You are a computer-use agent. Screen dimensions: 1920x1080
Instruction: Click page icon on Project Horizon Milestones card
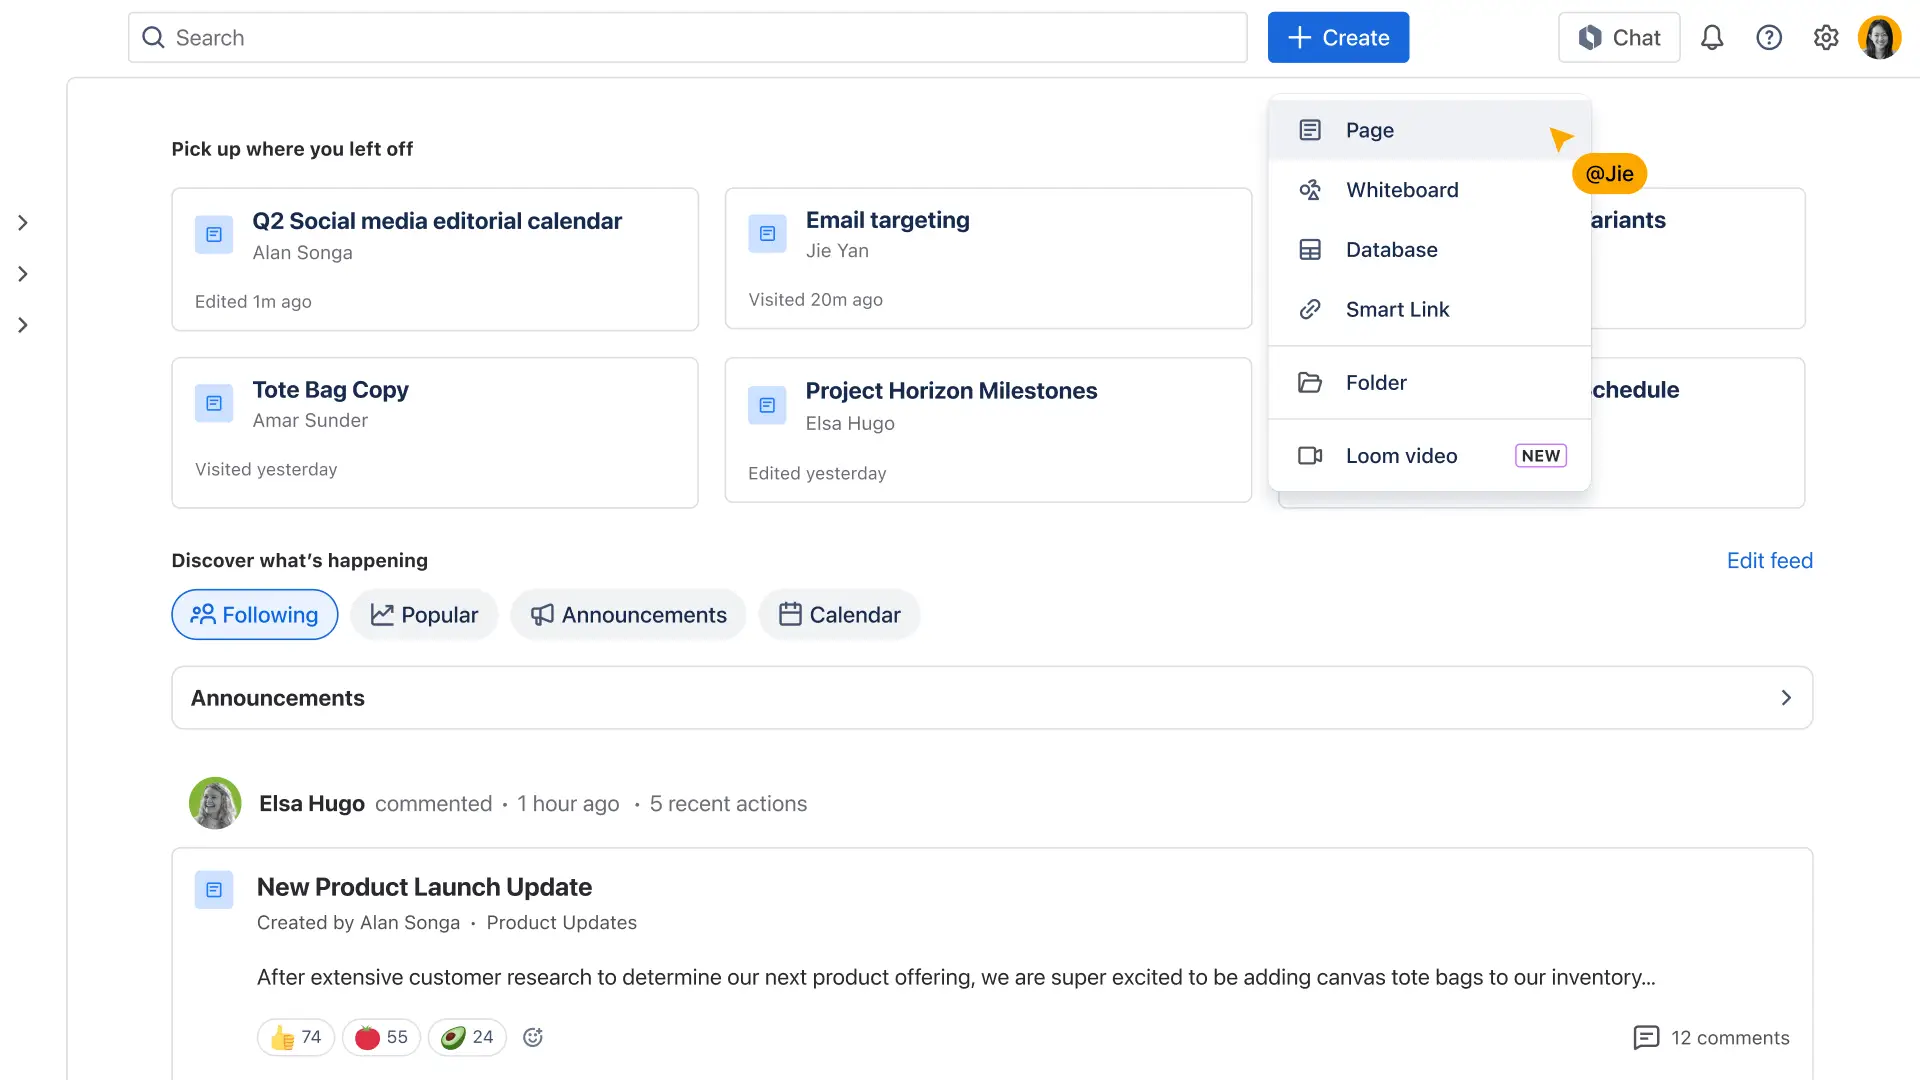pos(767,405)
